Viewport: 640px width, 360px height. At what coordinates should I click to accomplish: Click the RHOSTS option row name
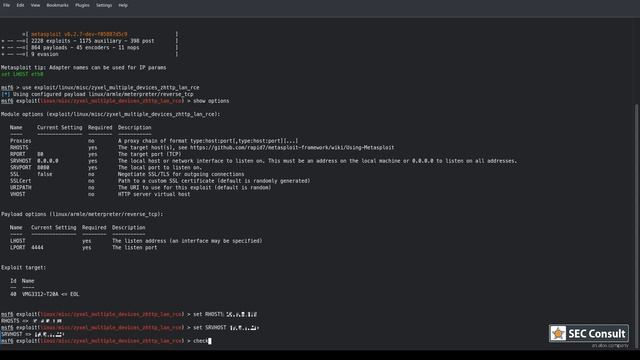click(x=19, y=147)
